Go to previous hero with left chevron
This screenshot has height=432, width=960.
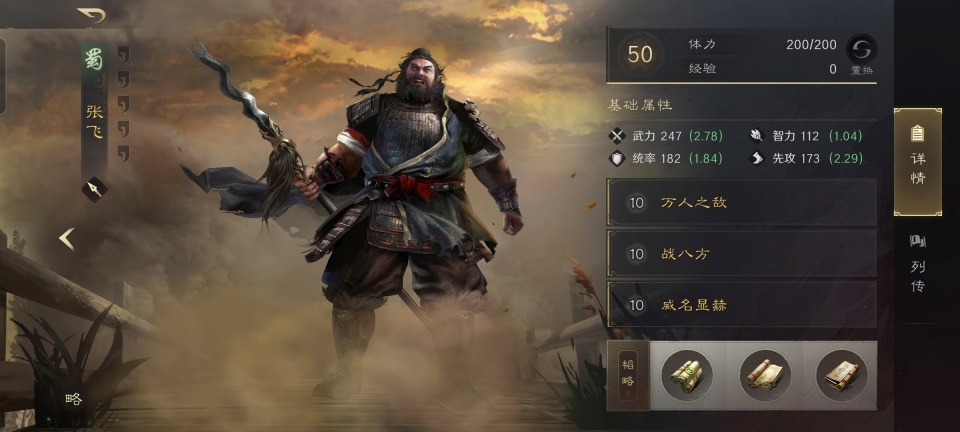(67, 239)
